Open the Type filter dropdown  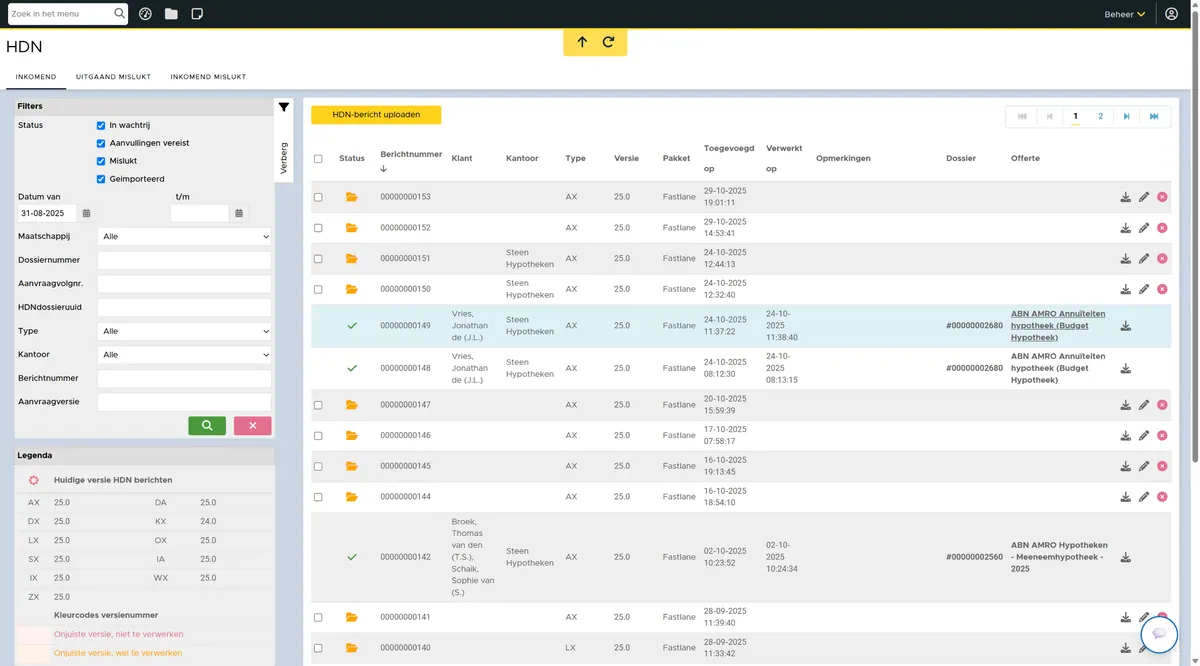point(185,331)
